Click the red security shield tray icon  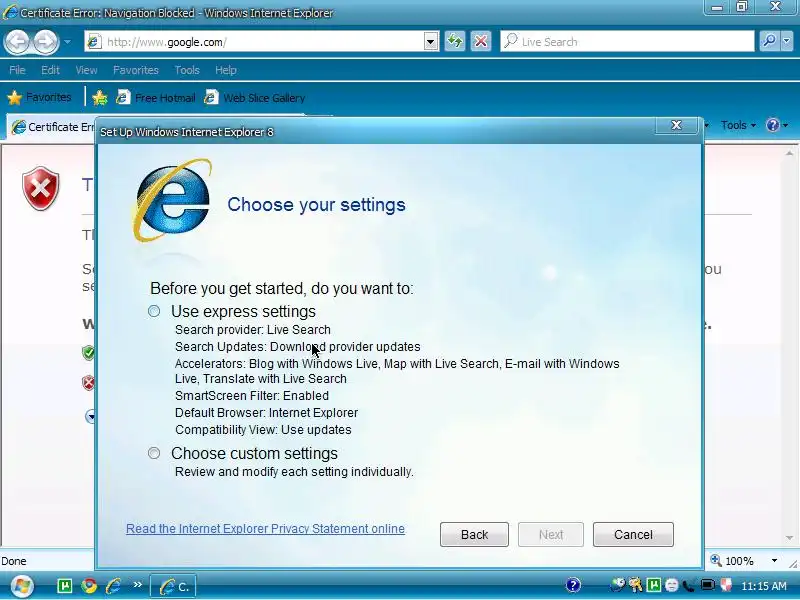[x=726, y=585]
